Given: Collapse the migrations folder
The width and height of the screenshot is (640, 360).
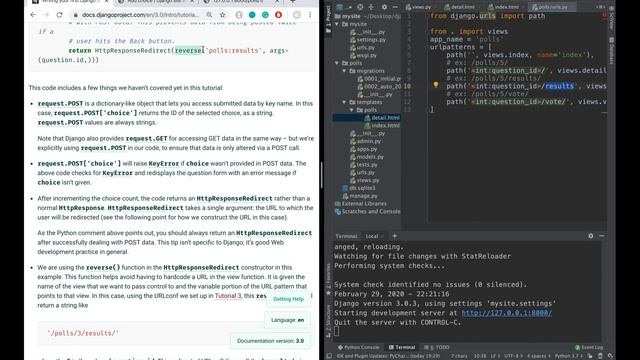Looking at the screenshot, I should 344,71.
